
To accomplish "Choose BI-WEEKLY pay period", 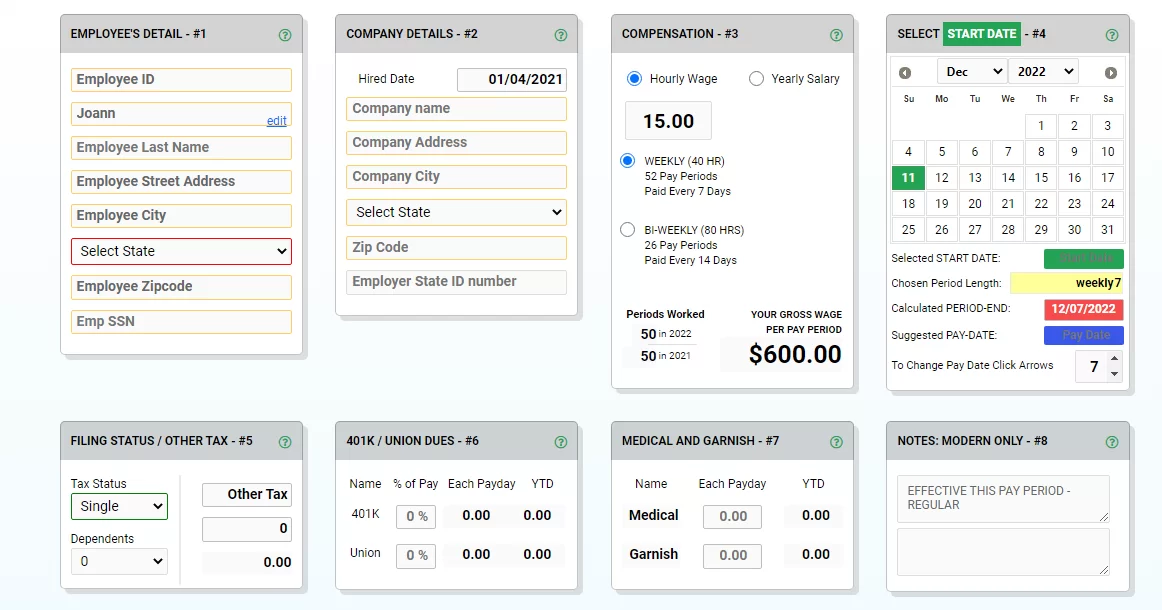I will pyautogui.click(x=627, y=229).
